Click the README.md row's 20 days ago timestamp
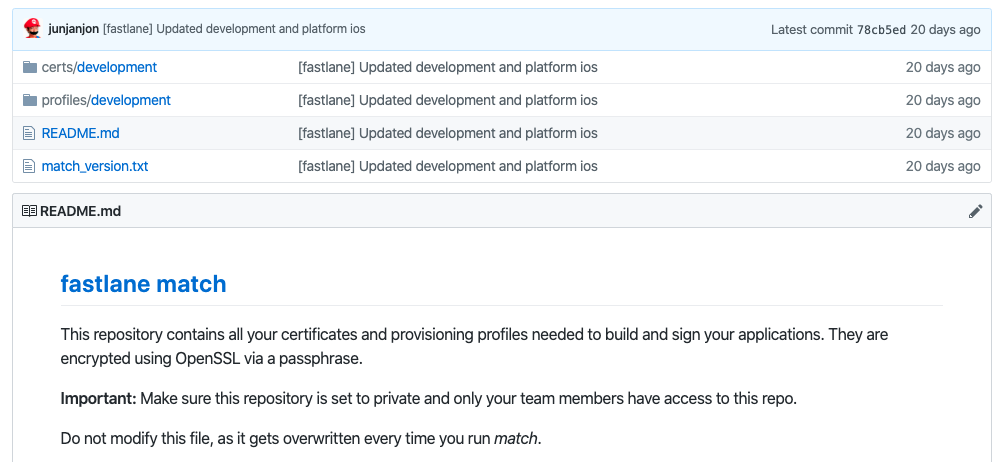Image resolution: width=1001 pixels, height=462 pixels. pyautogui.click(x=942, y=133)
